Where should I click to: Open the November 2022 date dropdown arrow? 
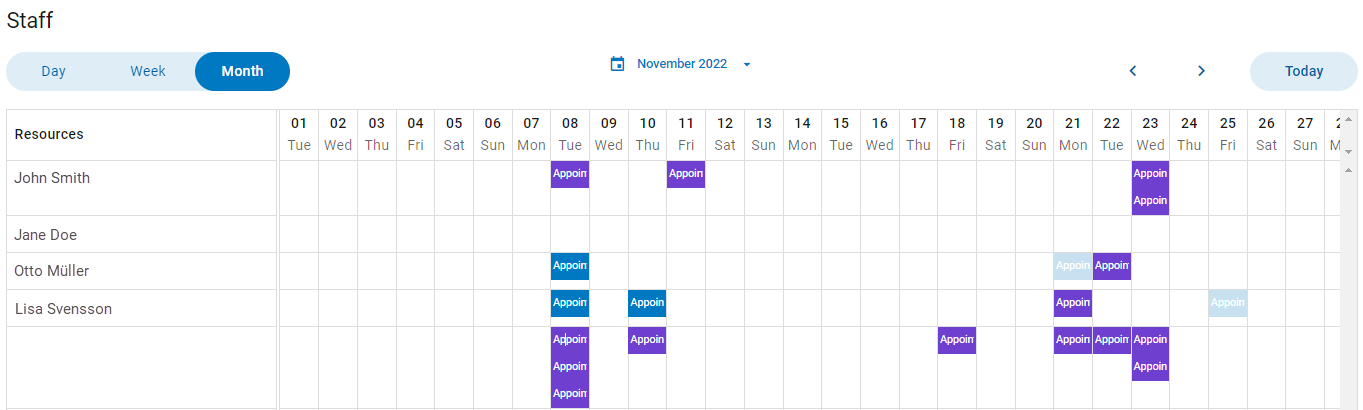pos(746,64)
